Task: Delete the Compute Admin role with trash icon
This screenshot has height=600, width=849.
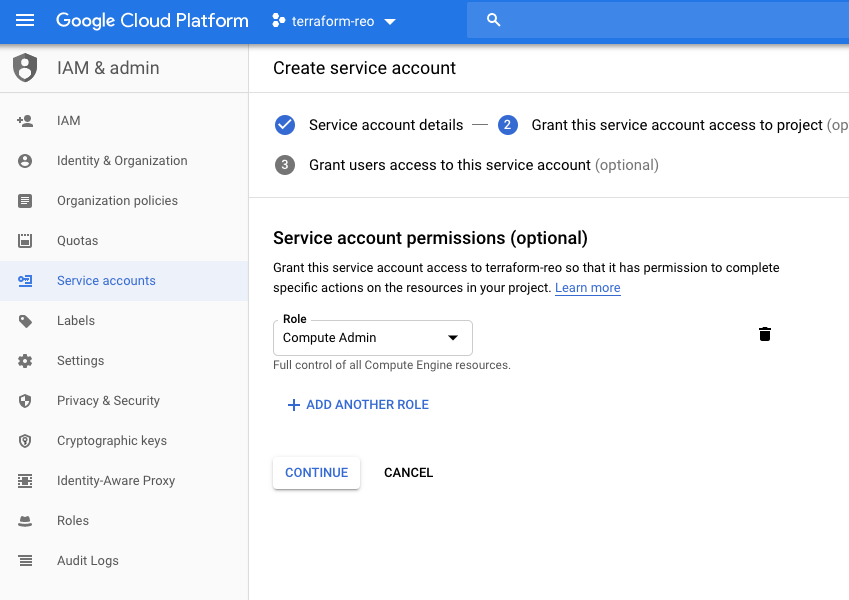Action: pyautogui.click(x=765, y=334)
